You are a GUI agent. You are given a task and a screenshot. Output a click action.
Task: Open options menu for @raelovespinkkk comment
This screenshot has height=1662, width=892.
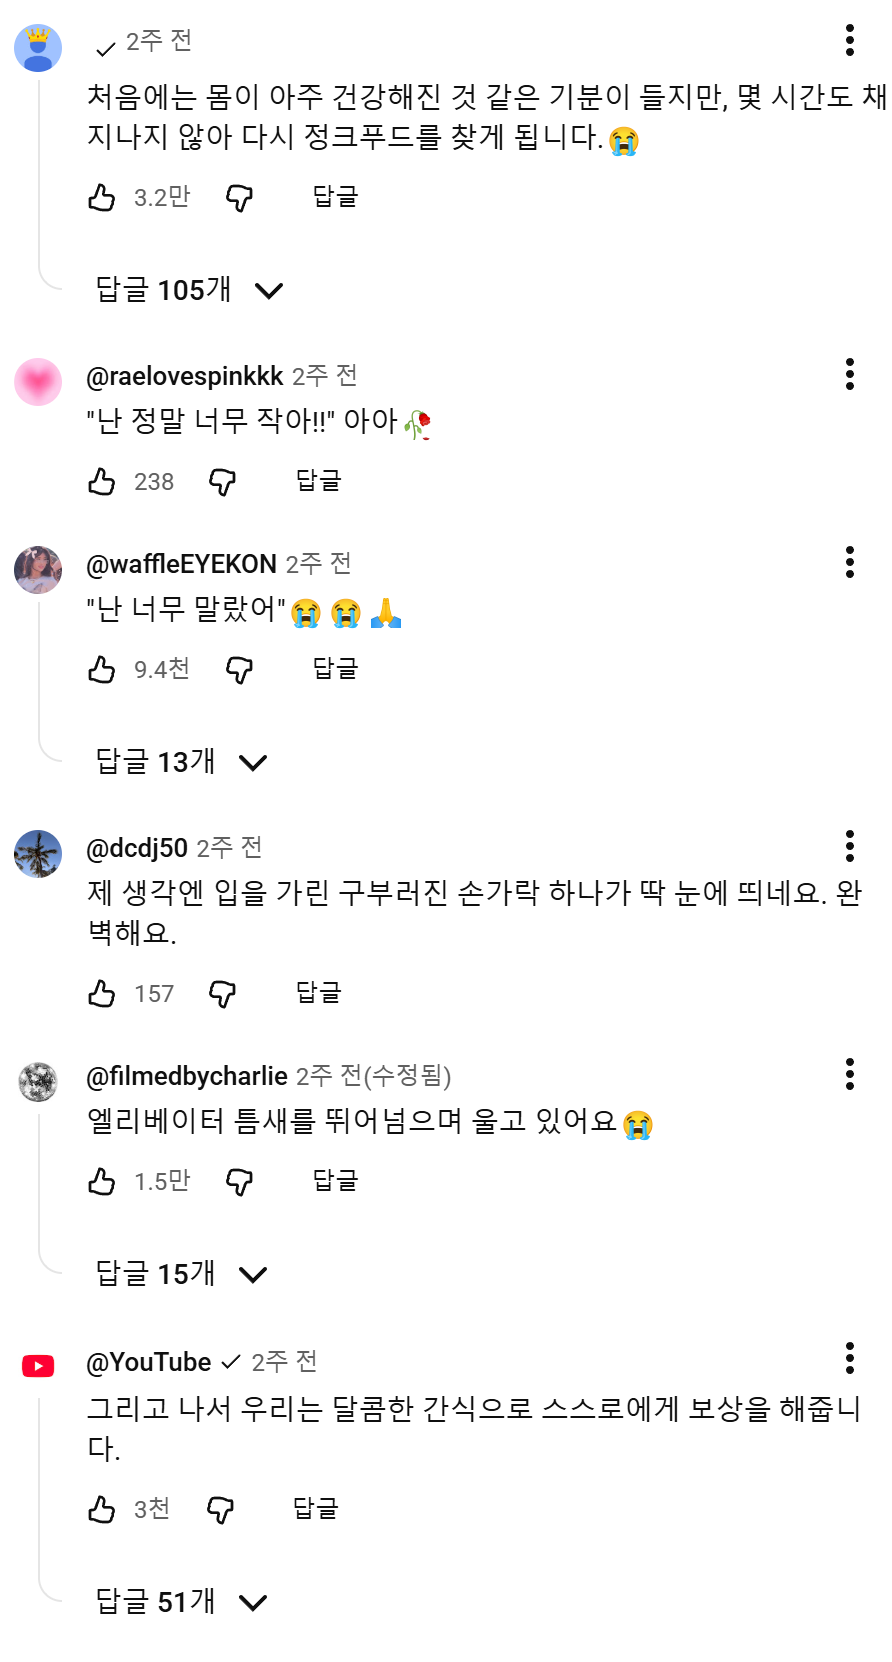[x=849, y=374]
